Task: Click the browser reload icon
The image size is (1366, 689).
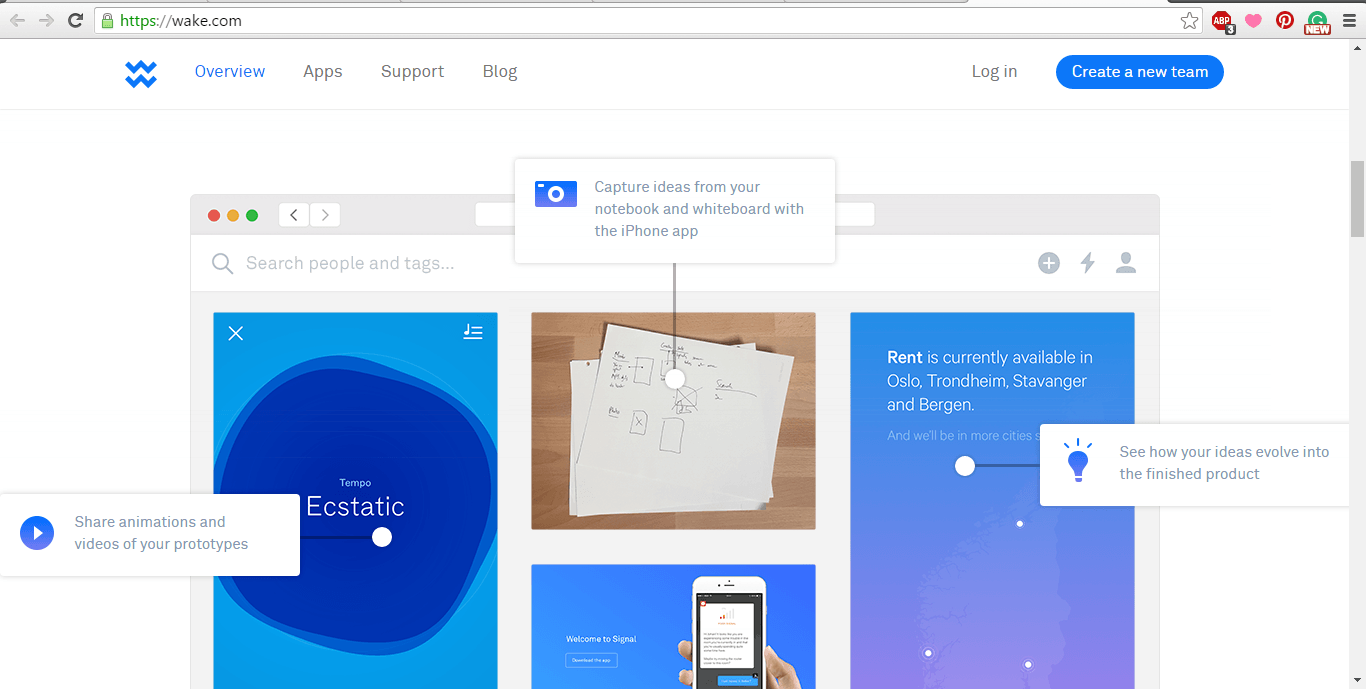Action: [75, 20]
